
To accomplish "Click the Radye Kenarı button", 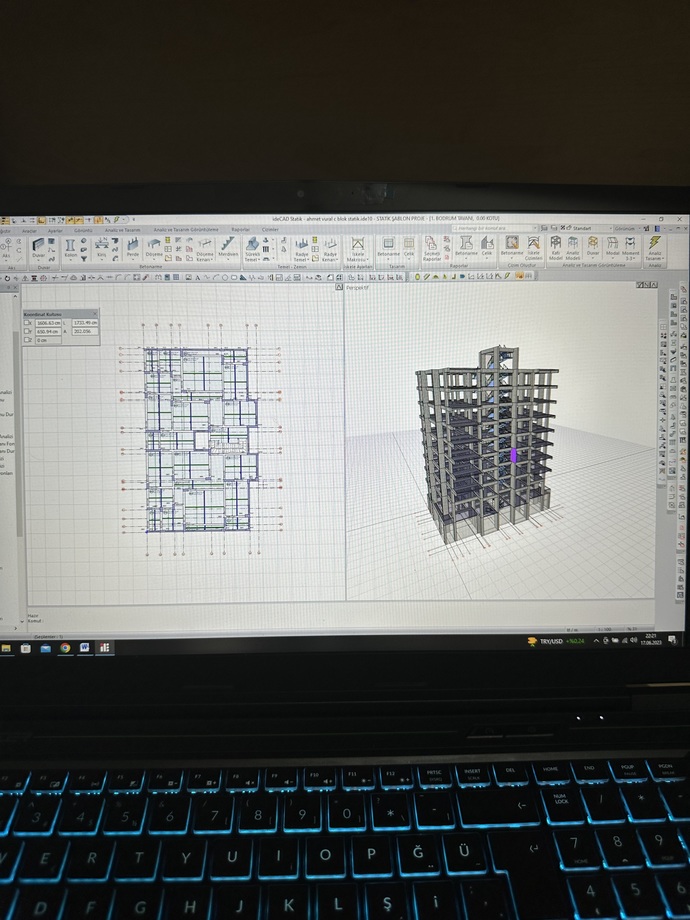I will [x=330, y=249].
